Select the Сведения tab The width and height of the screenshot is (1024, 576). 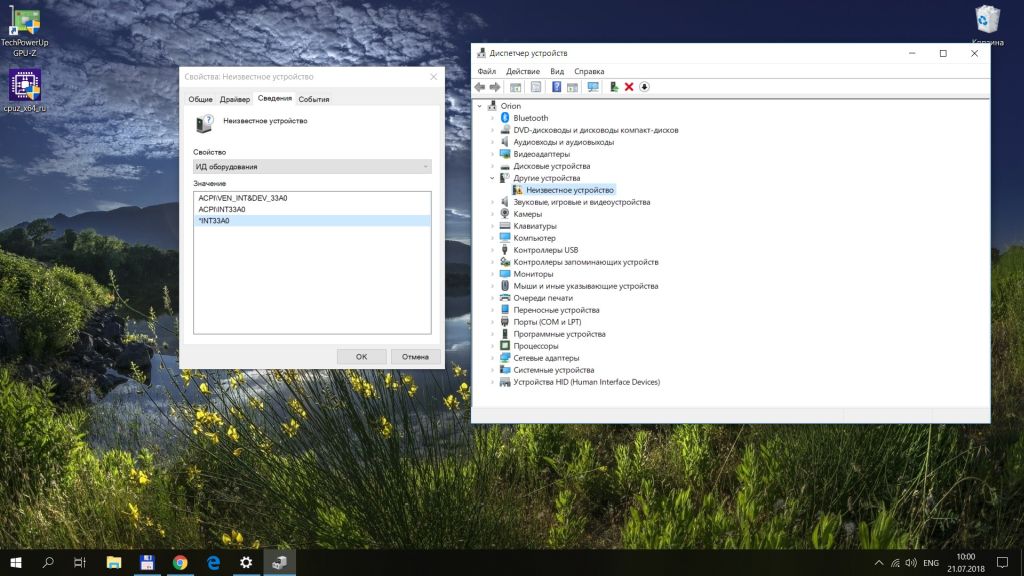[x=274, y=98]
